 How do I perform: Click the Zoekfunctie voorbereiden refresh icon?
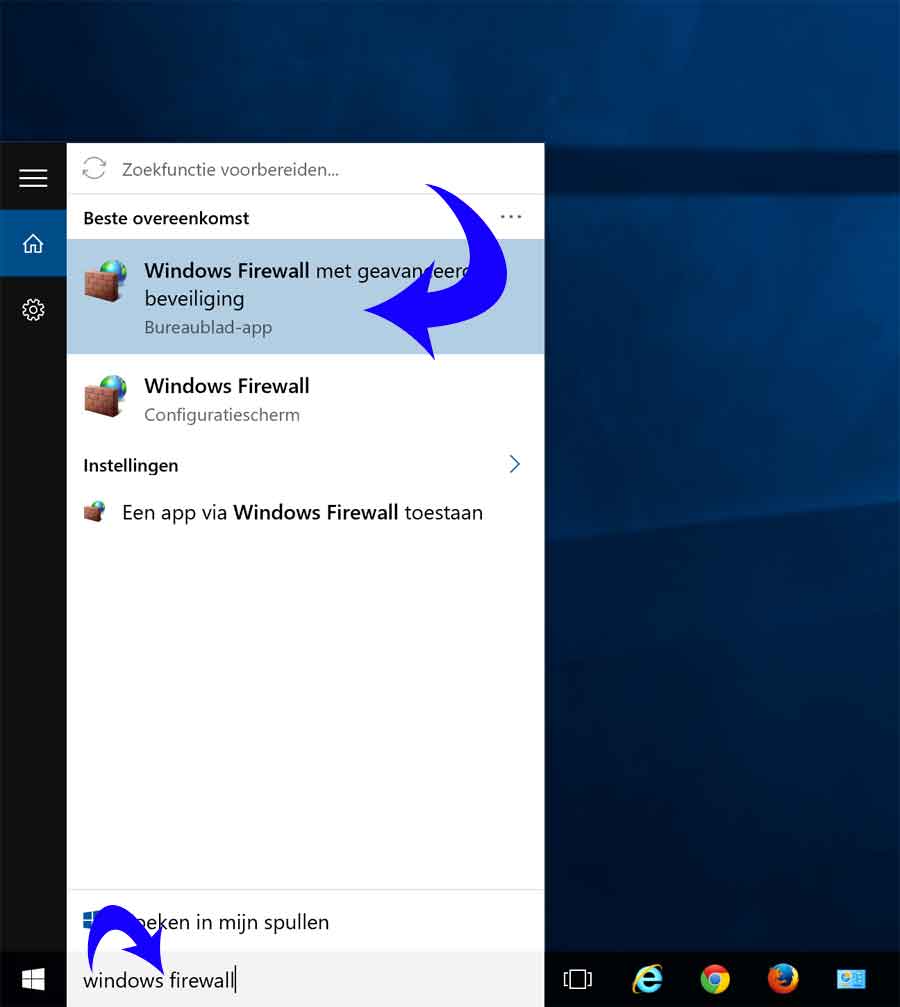pyautogui.click(x=94, y=169)
